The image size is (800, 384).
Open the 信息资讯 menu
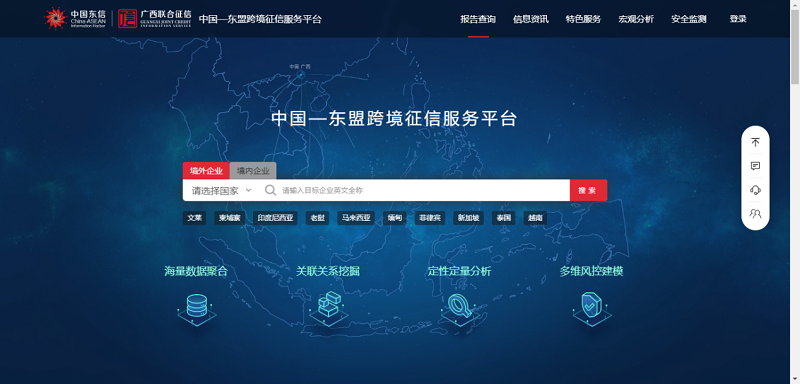531,19
